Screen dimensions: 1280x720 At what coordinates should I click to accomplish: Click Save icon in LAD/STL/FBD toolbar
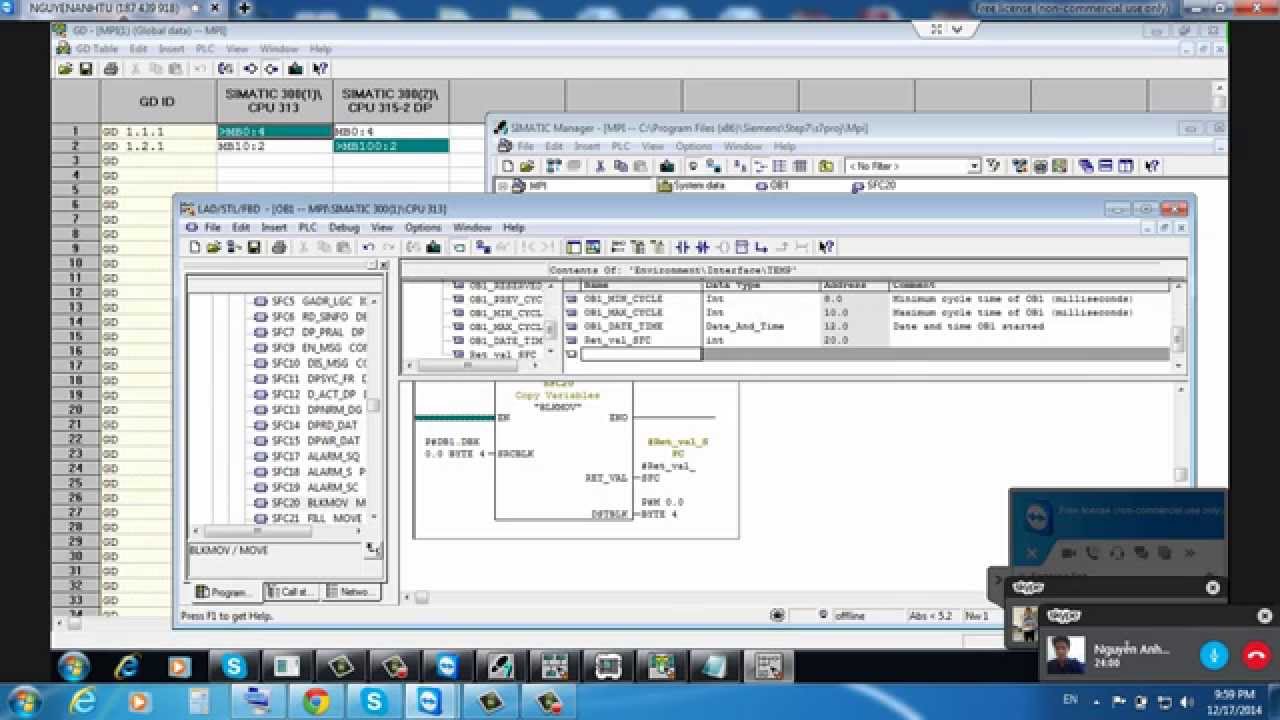pyautogui.click(x=254, y=247)
